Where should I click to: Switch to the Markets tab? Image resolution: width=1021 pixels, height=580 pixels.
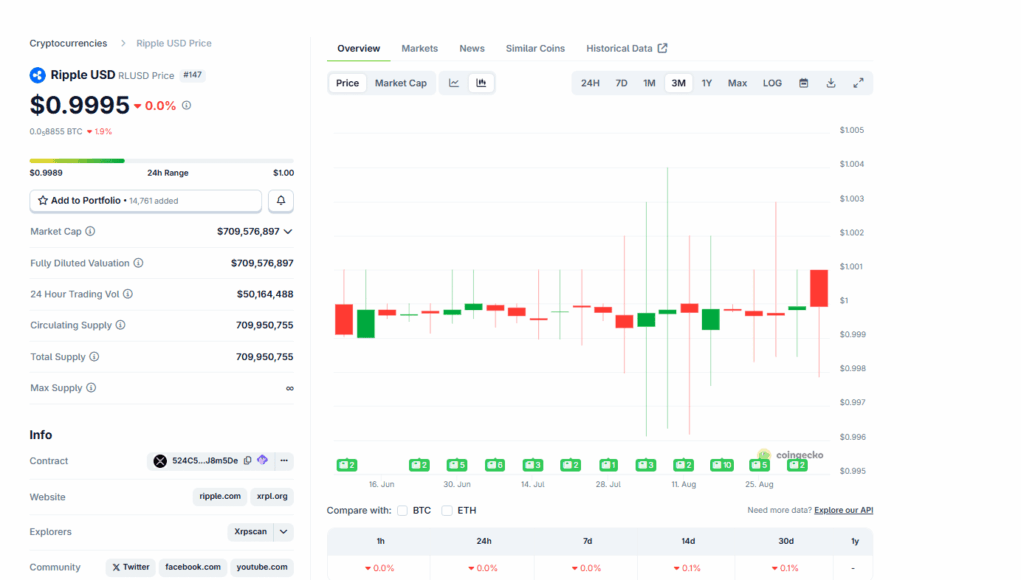click(419, 49)
